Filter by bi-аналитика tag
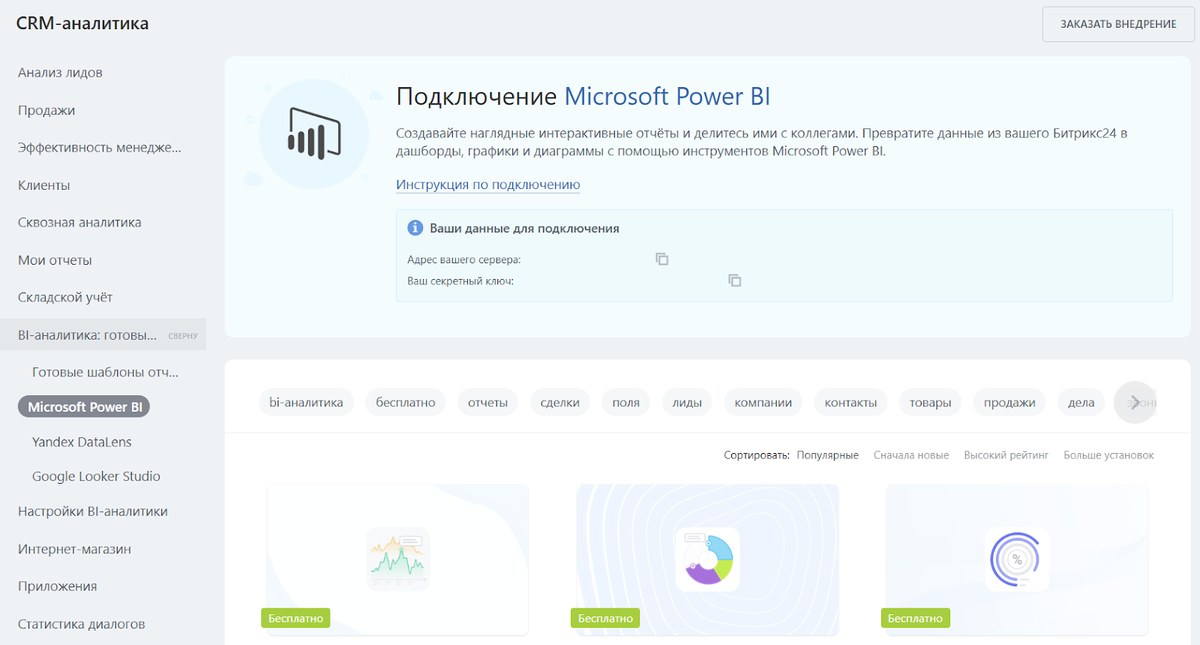Viewport: 1200px width, 645px height. pos(306,402)
